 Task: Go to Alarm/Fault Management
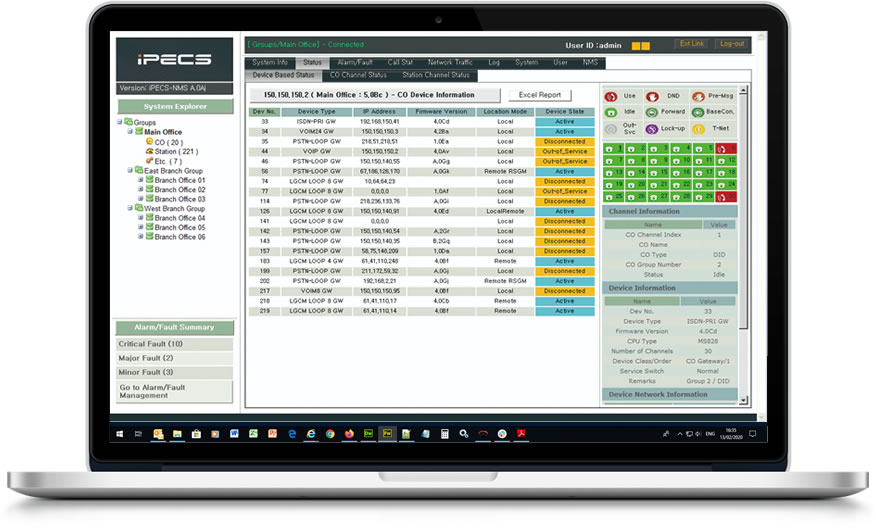(x=174, y=392)
